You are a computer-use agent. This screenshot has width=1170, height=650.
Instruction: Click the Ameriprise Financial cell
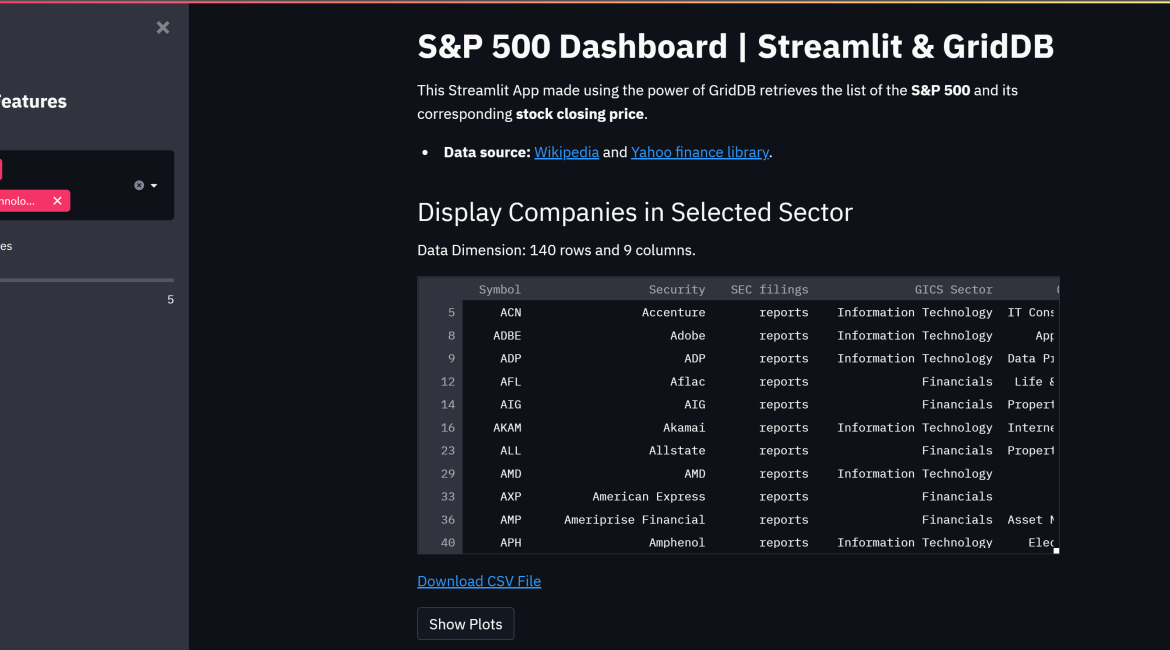(634, 520)
